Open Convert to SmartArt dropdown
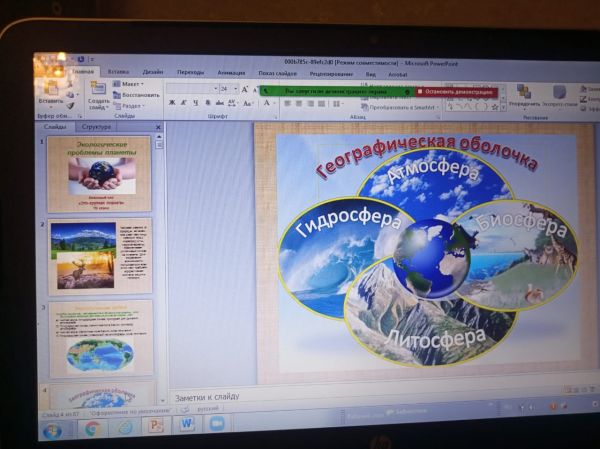Viewport: 600px width, 449px height. click(x=372, y=105)
